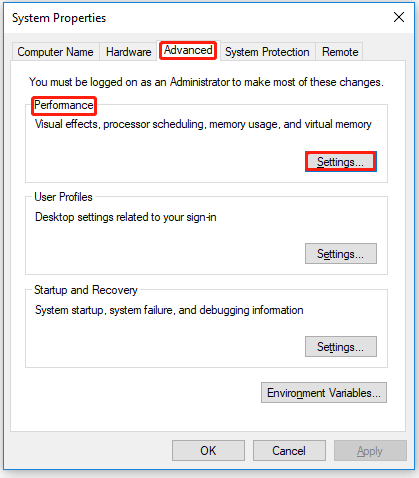This screenshot has height=478, width=419.
Task: Click the Administrator logon notice text
Action: coord(206,82)
